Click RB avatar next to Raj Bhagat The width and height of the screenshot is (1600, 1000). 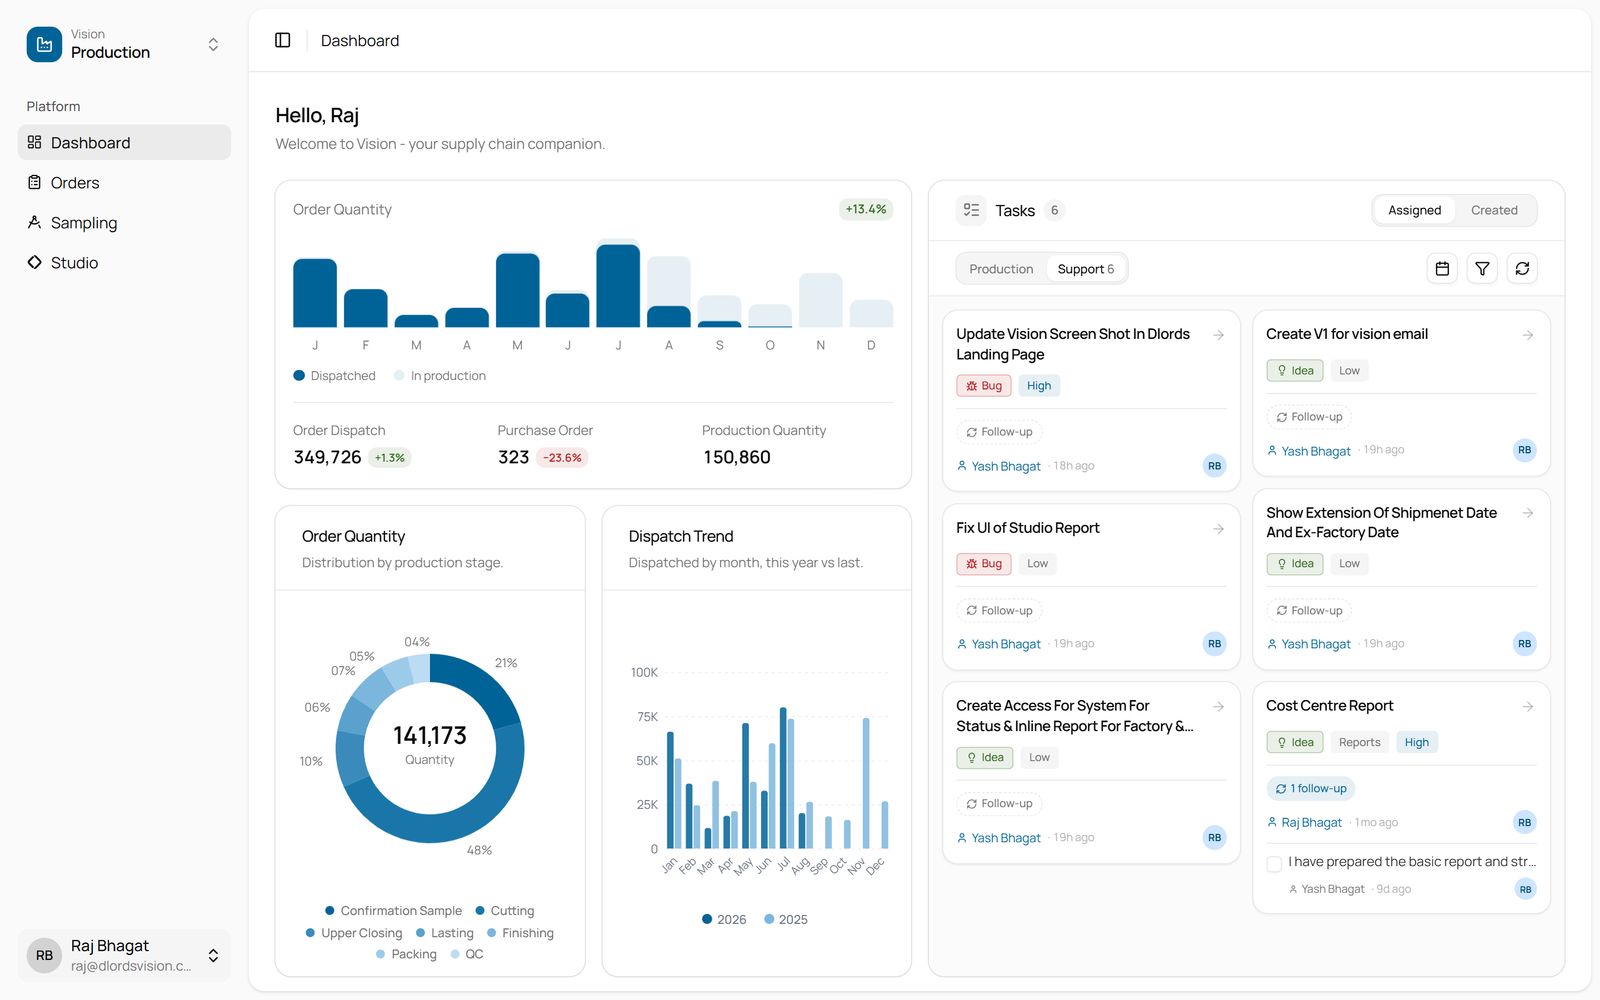pos(45,955)
